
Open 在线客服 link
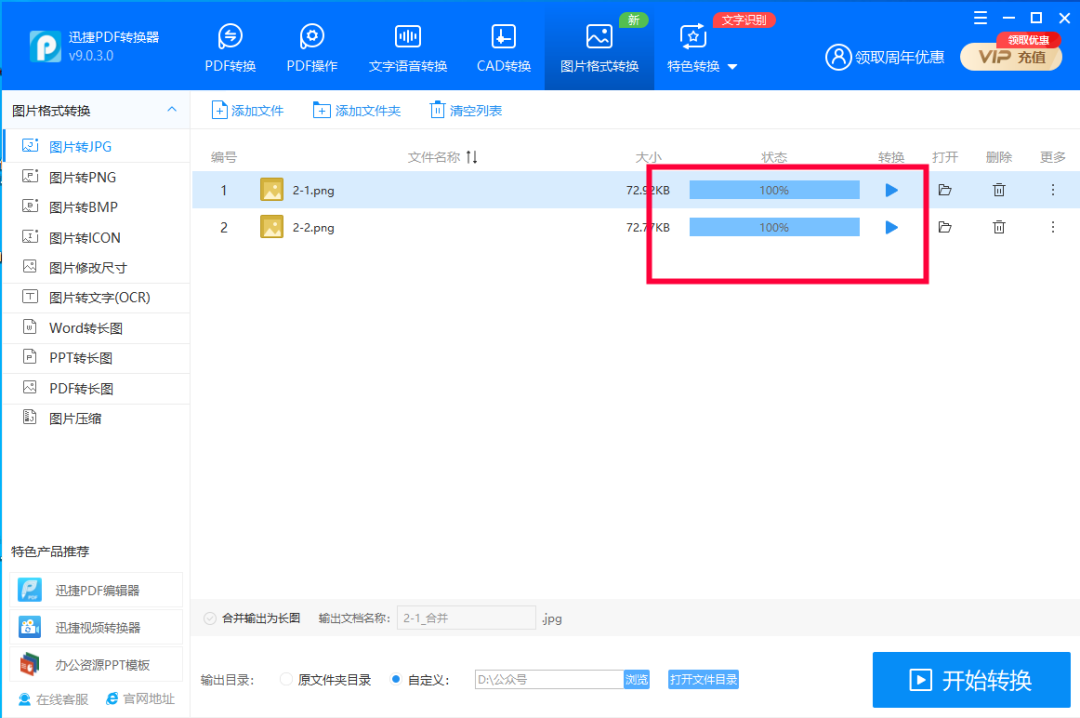tap(54, 699)
